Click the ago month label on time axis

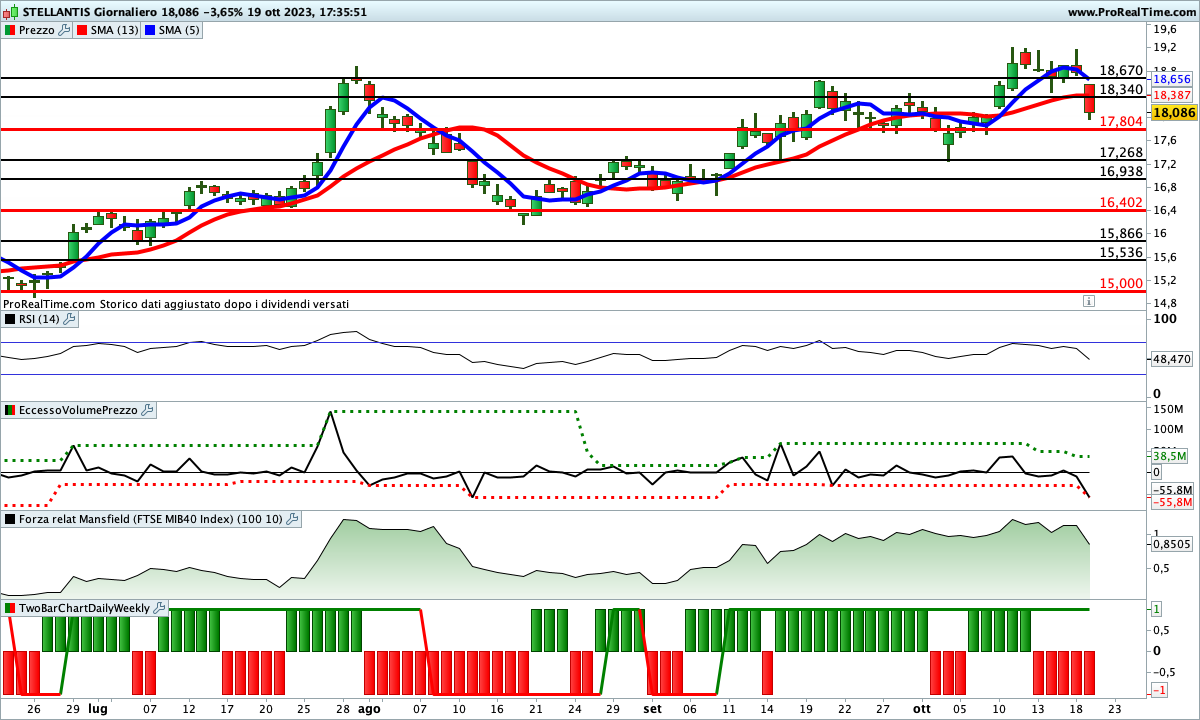click(370, 708)
